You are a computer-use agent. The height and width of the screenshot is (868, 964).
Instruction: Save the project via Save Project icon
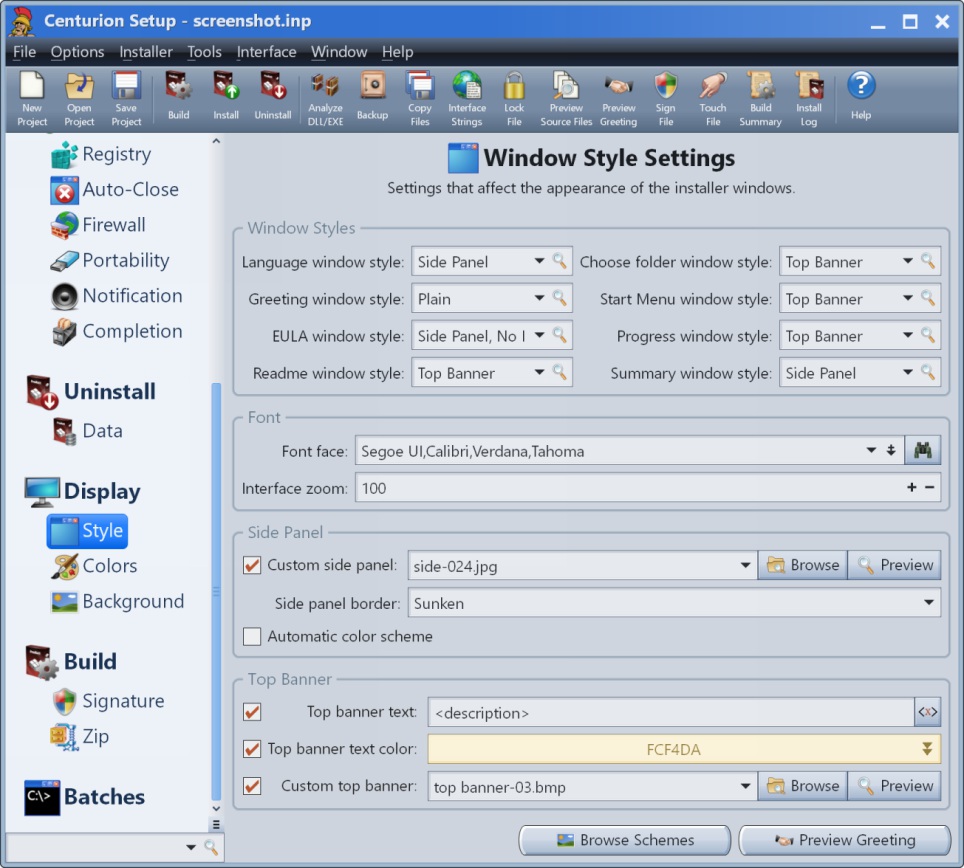click(x=126, y=98)
